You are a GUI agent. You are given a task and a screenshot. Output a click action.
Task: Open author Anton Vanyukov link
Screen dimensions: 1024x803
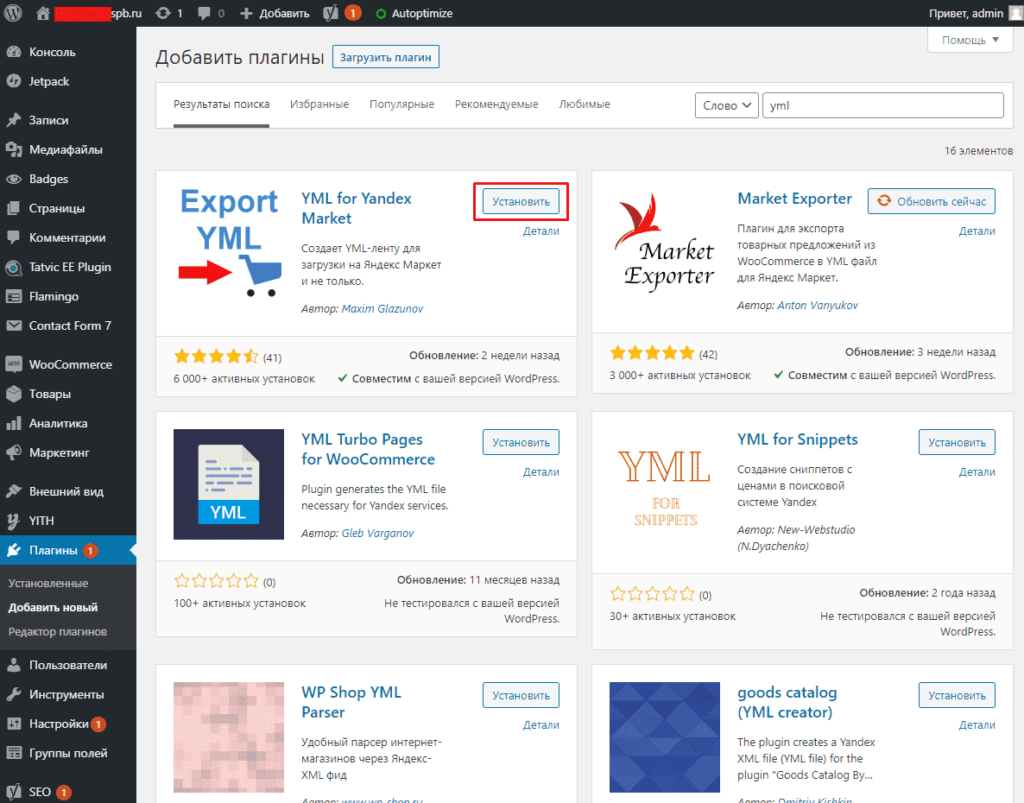(x=818, y=305)
